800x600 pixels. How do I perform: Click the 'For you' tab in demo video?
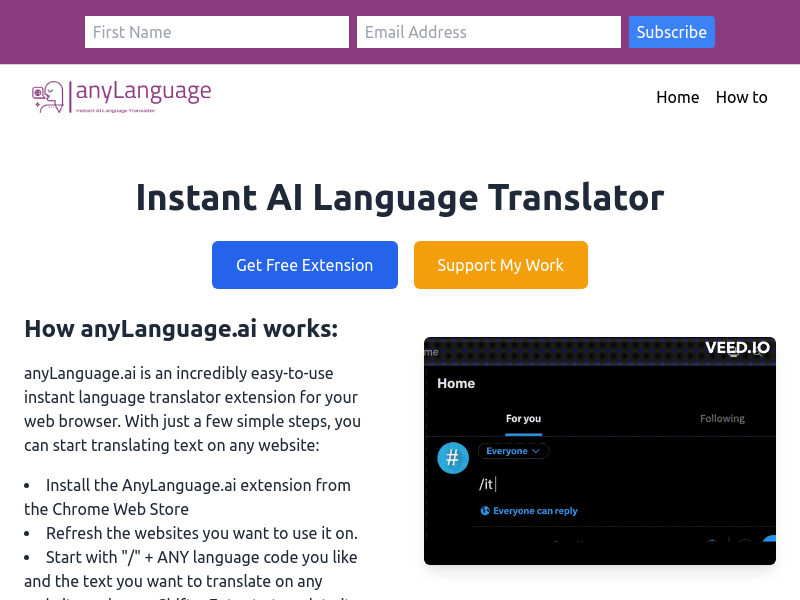[x=523, y=418]
